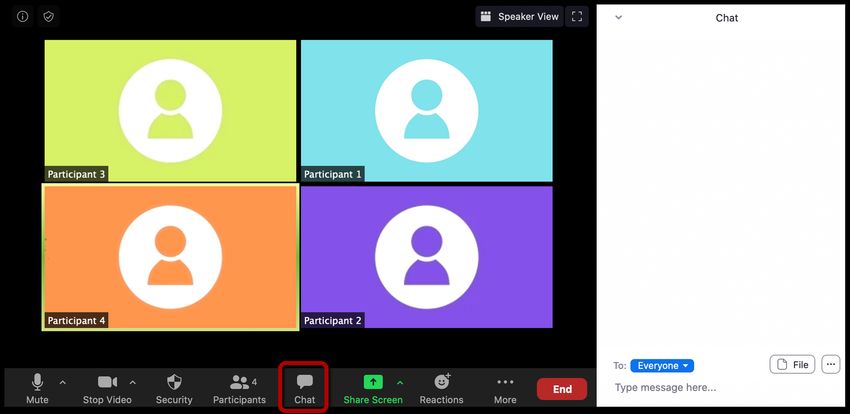Click the Participant 2 name label

click(x=332, y=321)
